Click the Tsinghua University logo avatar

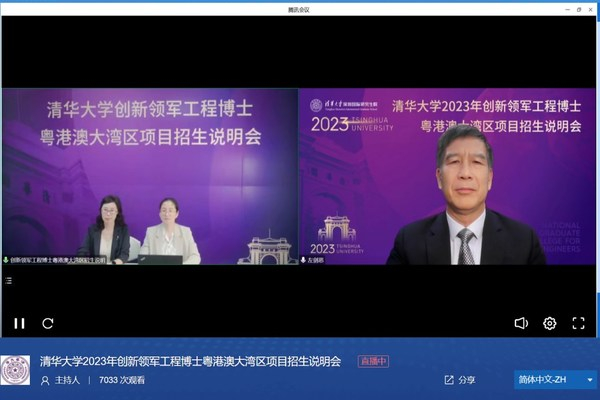(15, 370)
